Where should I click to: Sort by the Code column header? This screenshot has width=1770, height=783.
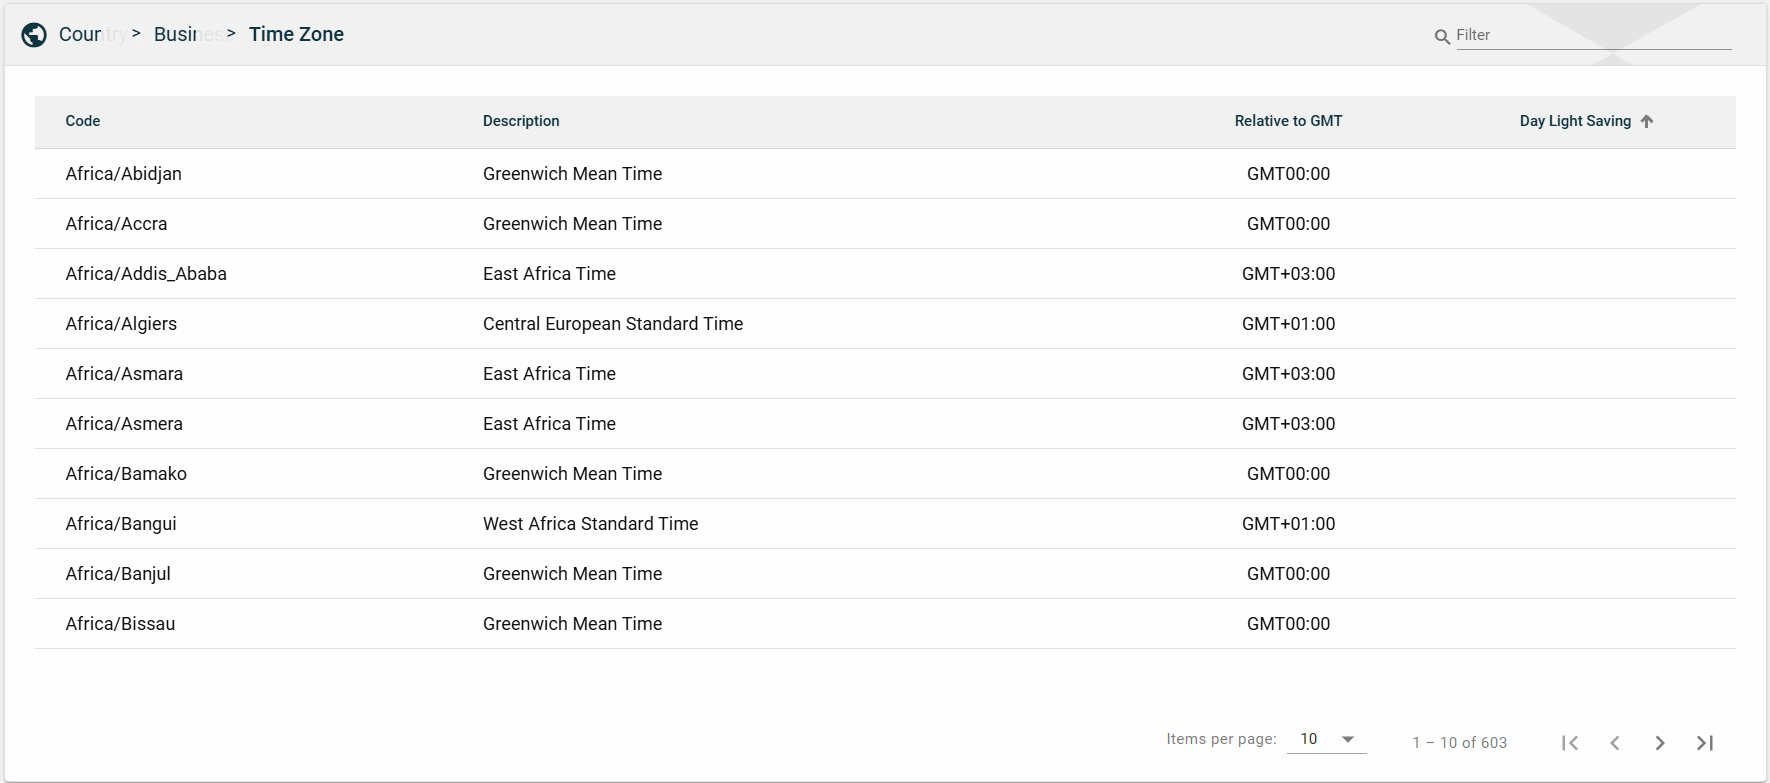83,121
